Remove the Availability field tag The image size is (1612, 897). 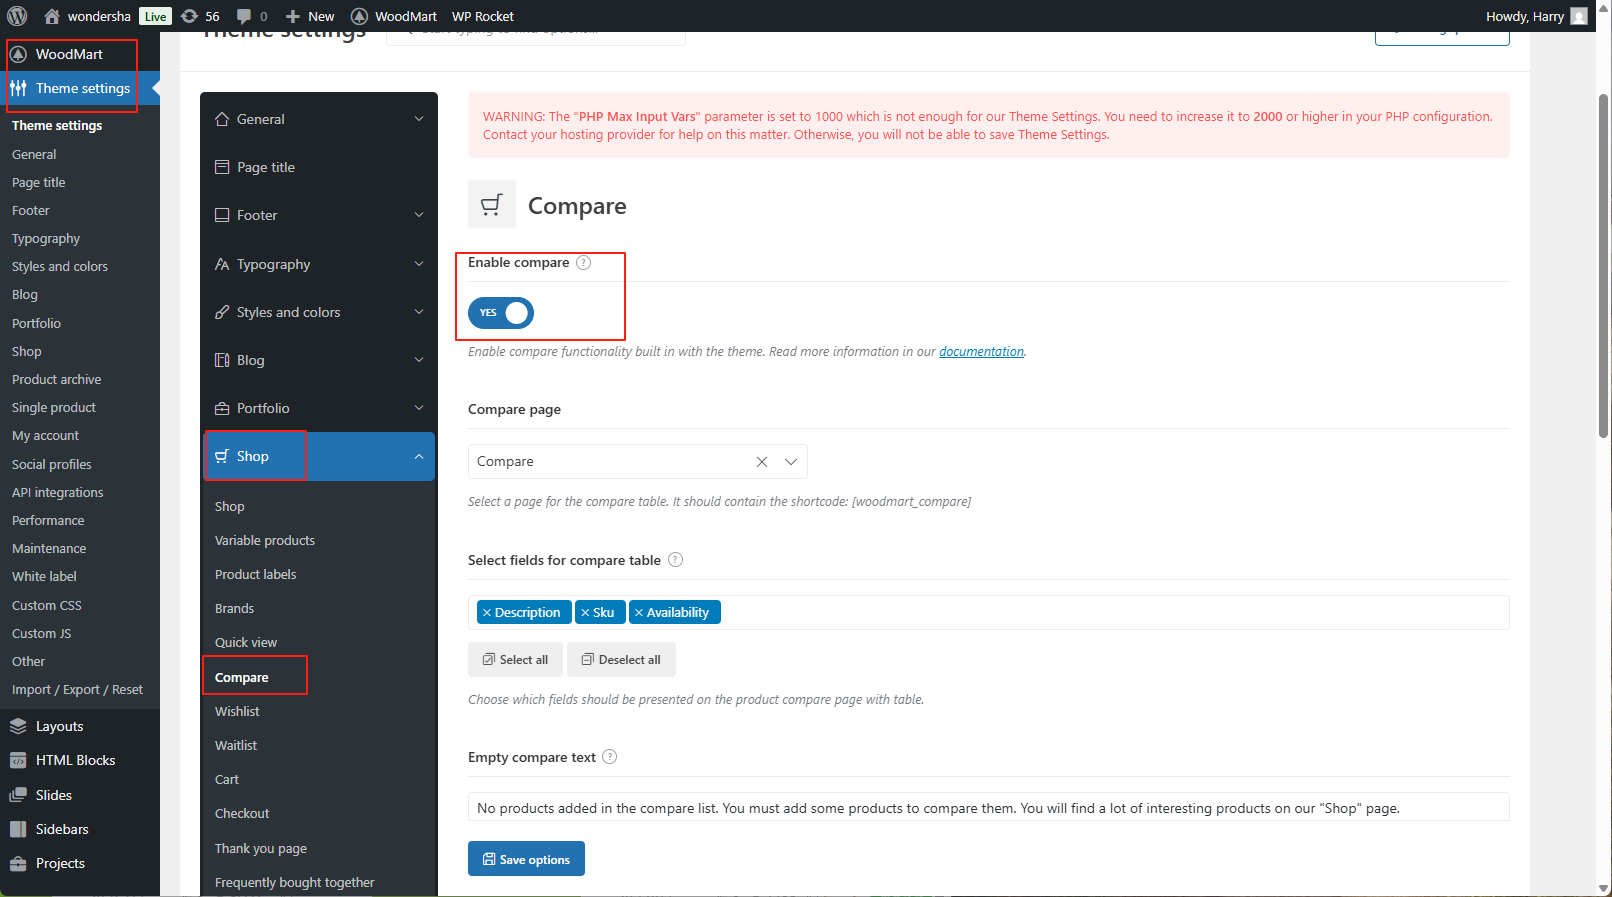click(639, 613)
